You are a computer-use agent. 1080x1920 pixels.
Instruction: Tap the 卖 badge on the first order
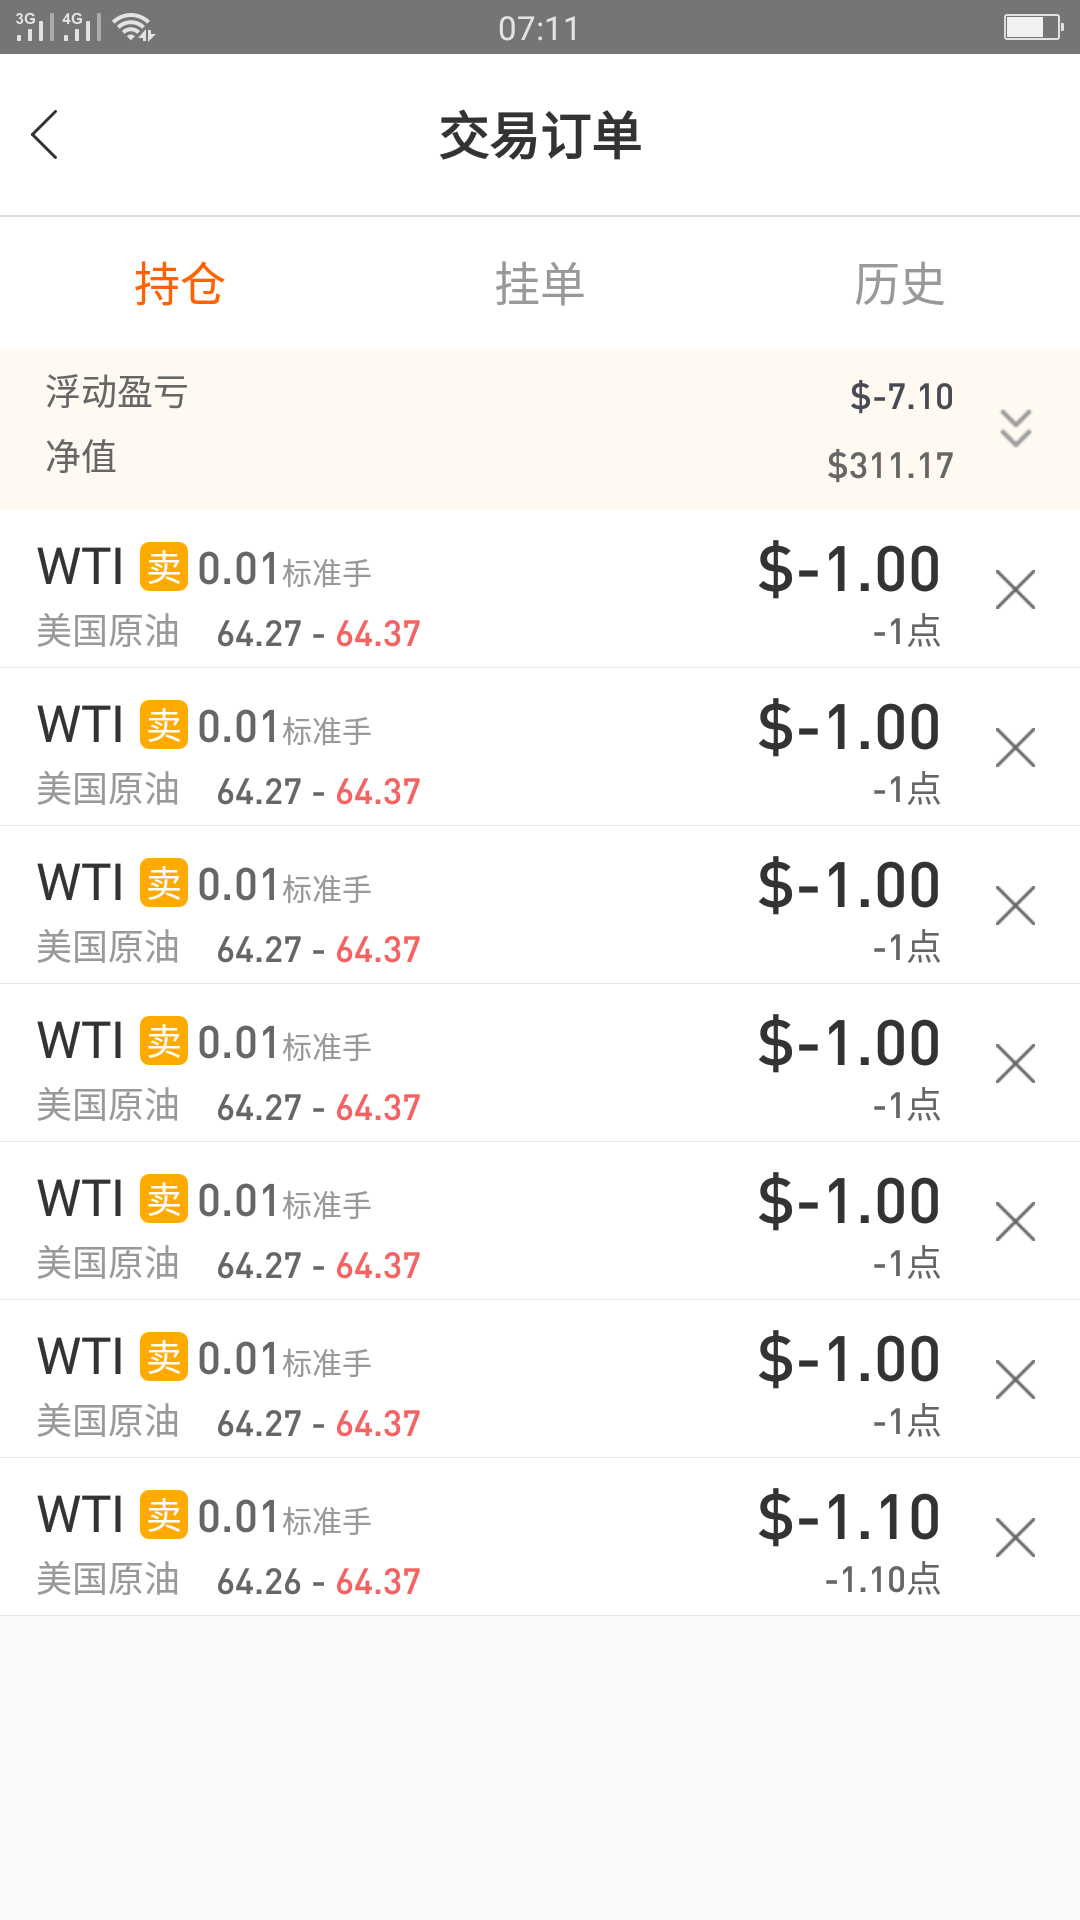pyautogui.click(x=164, y=567)
